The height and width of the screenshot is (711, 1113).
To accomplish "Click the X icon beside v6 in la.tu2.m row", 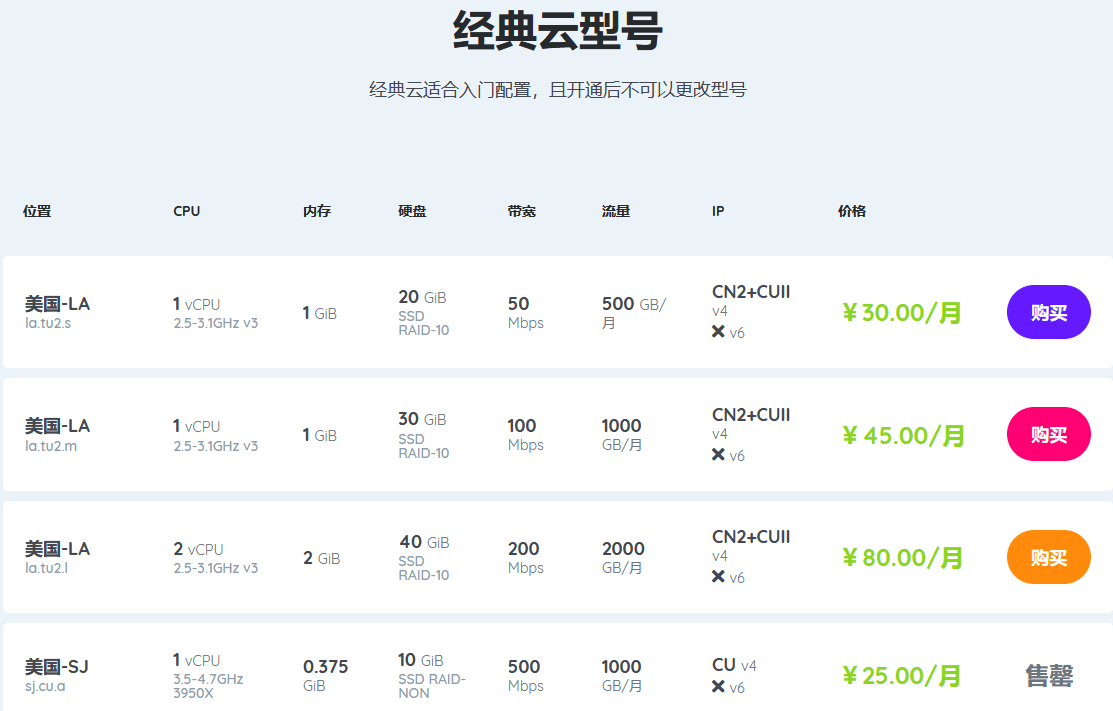I will tap(718, 454).
